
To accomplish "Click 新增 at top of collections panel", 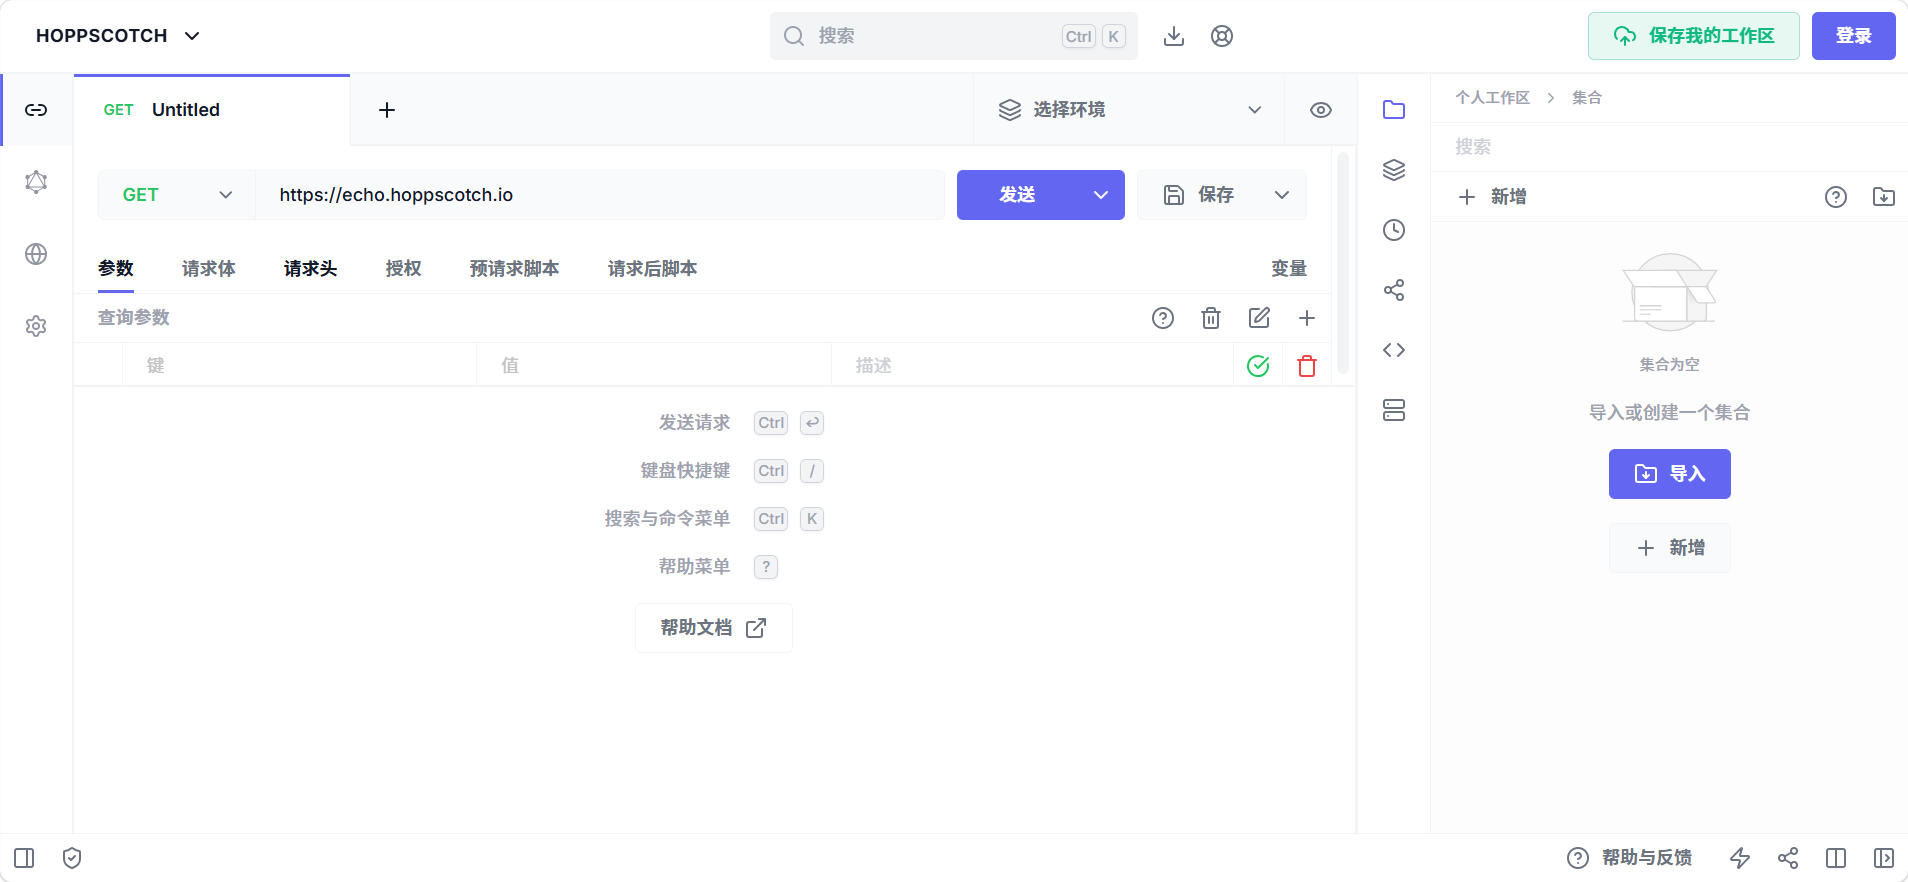I will pyautogui.click(x=1492, y=197).
